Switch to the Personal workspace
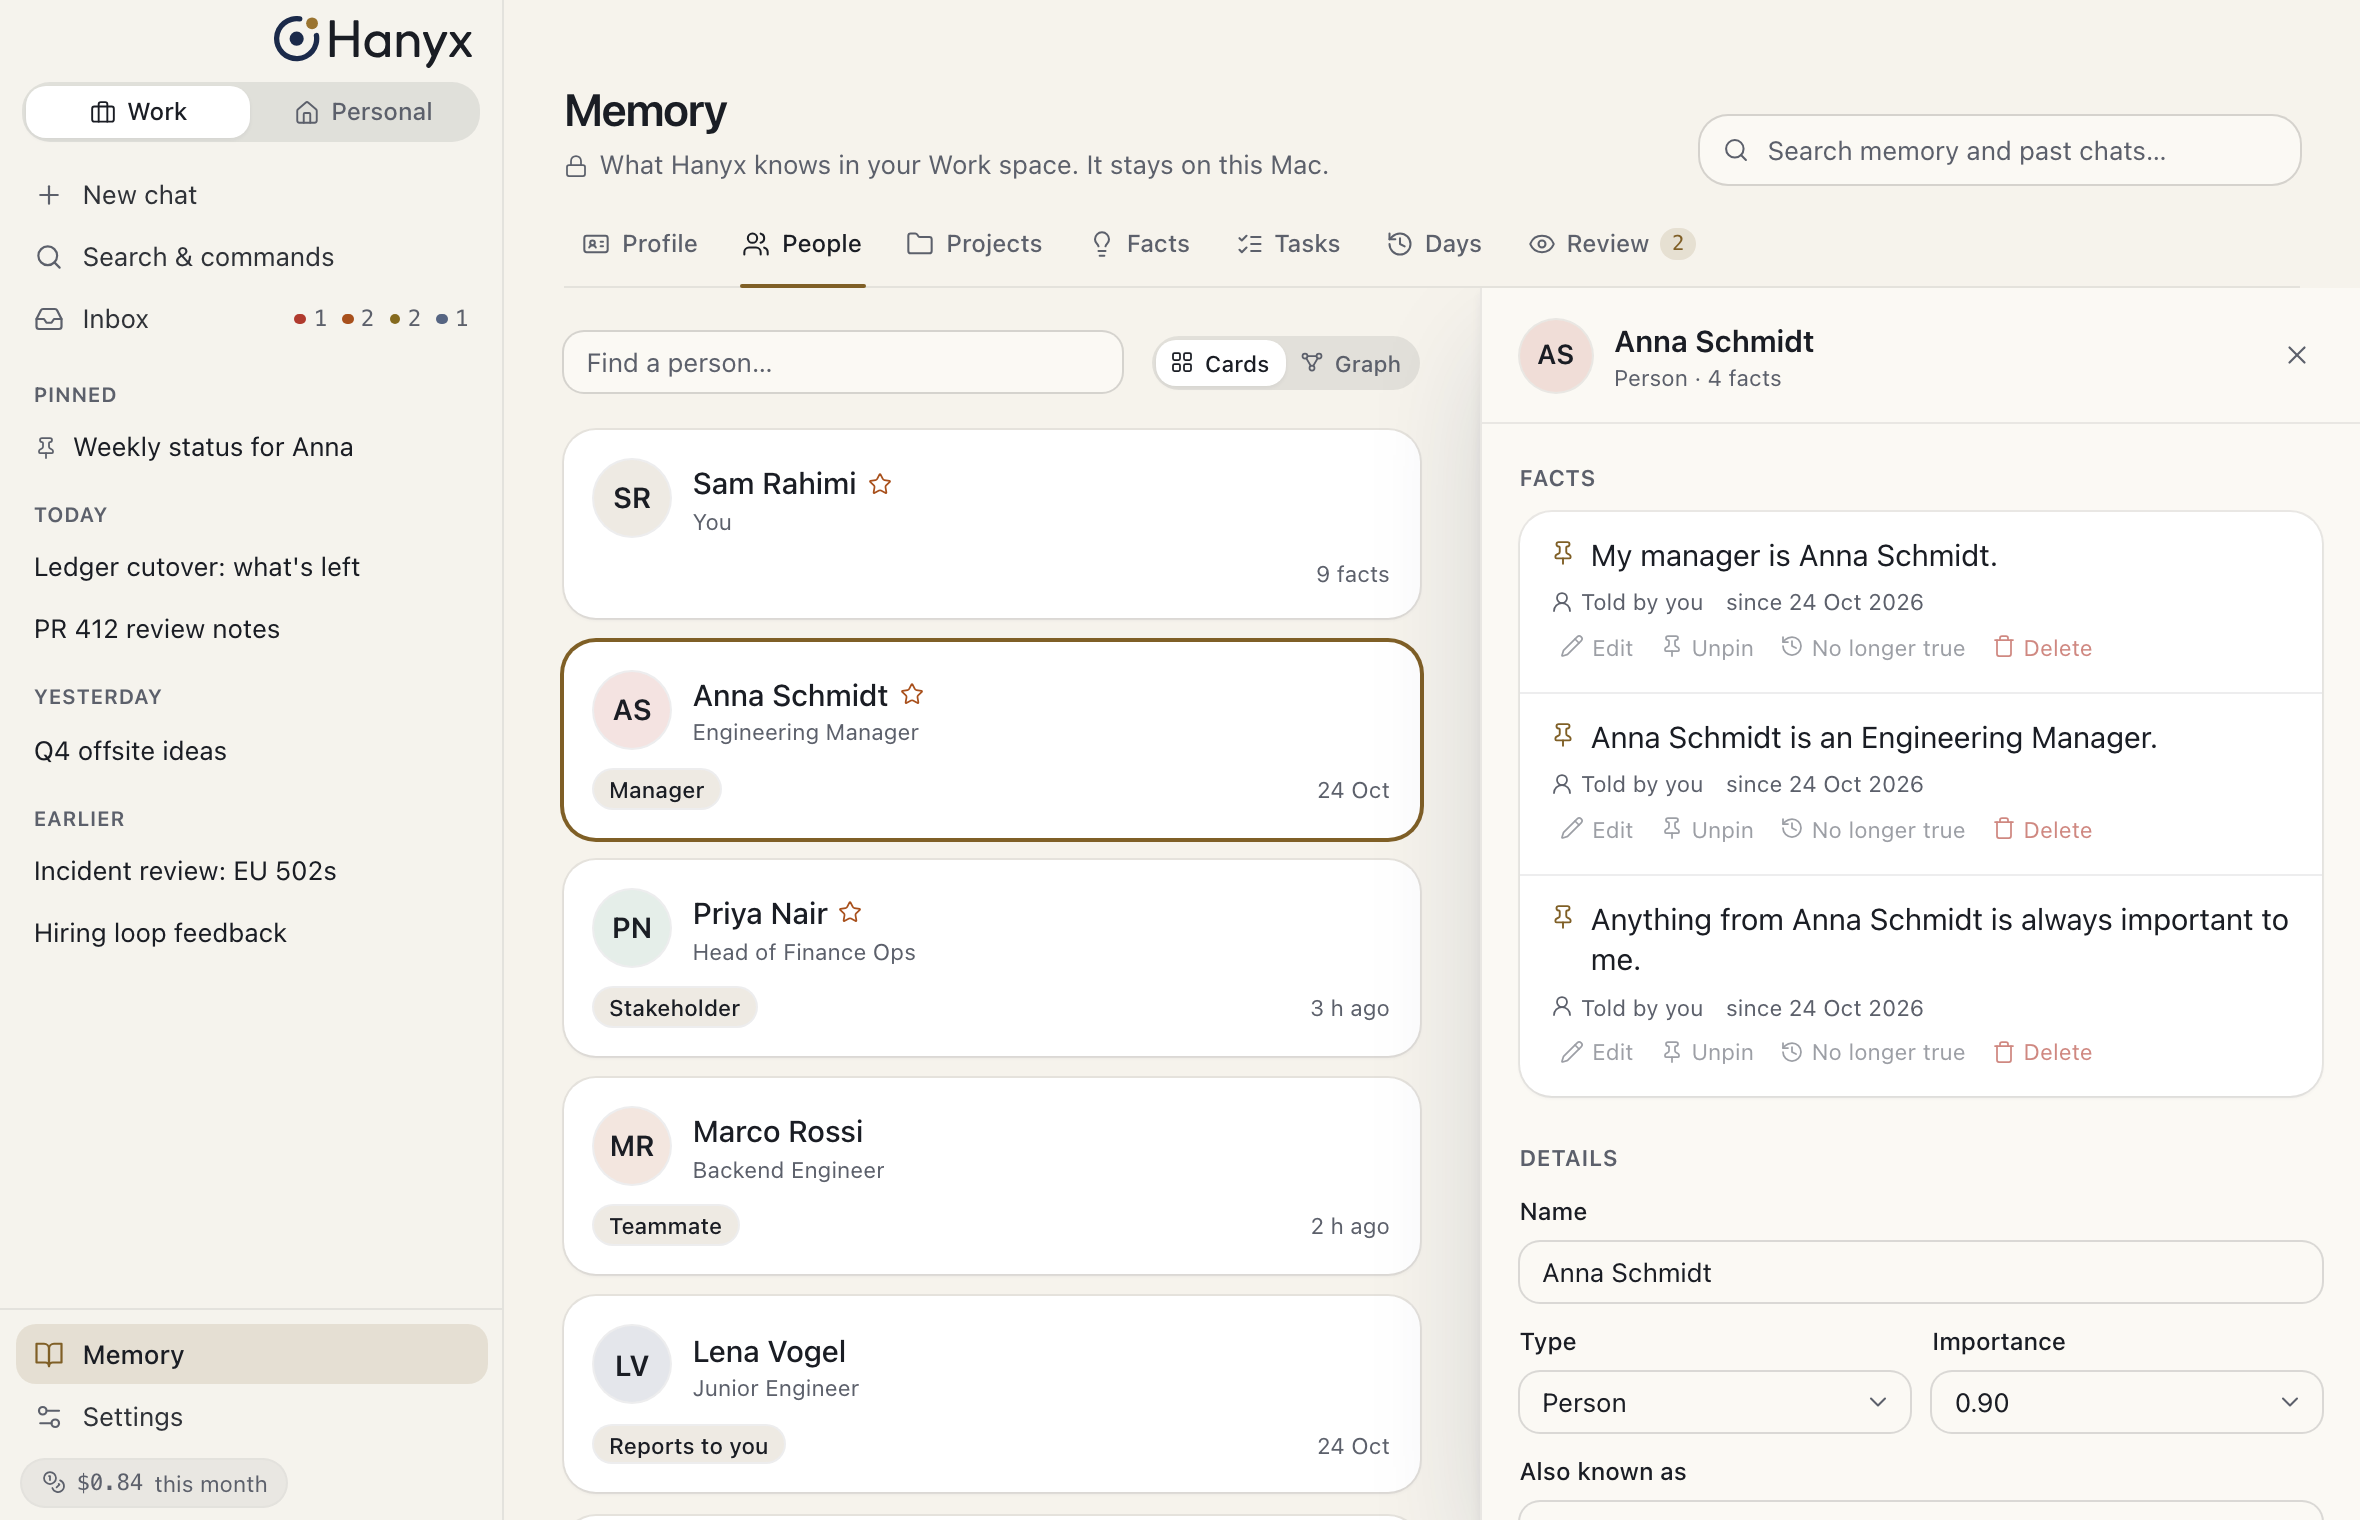The height and width of the screenshot is (1520, 2360). (364, 112)
